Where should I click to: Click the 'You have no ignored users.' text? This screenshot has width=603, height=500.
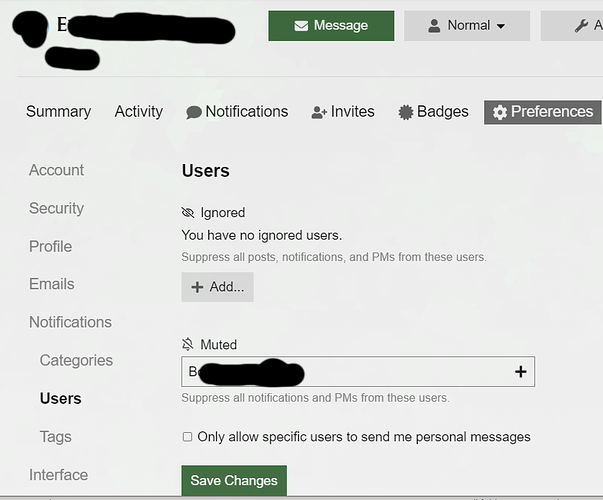(262, 235)
